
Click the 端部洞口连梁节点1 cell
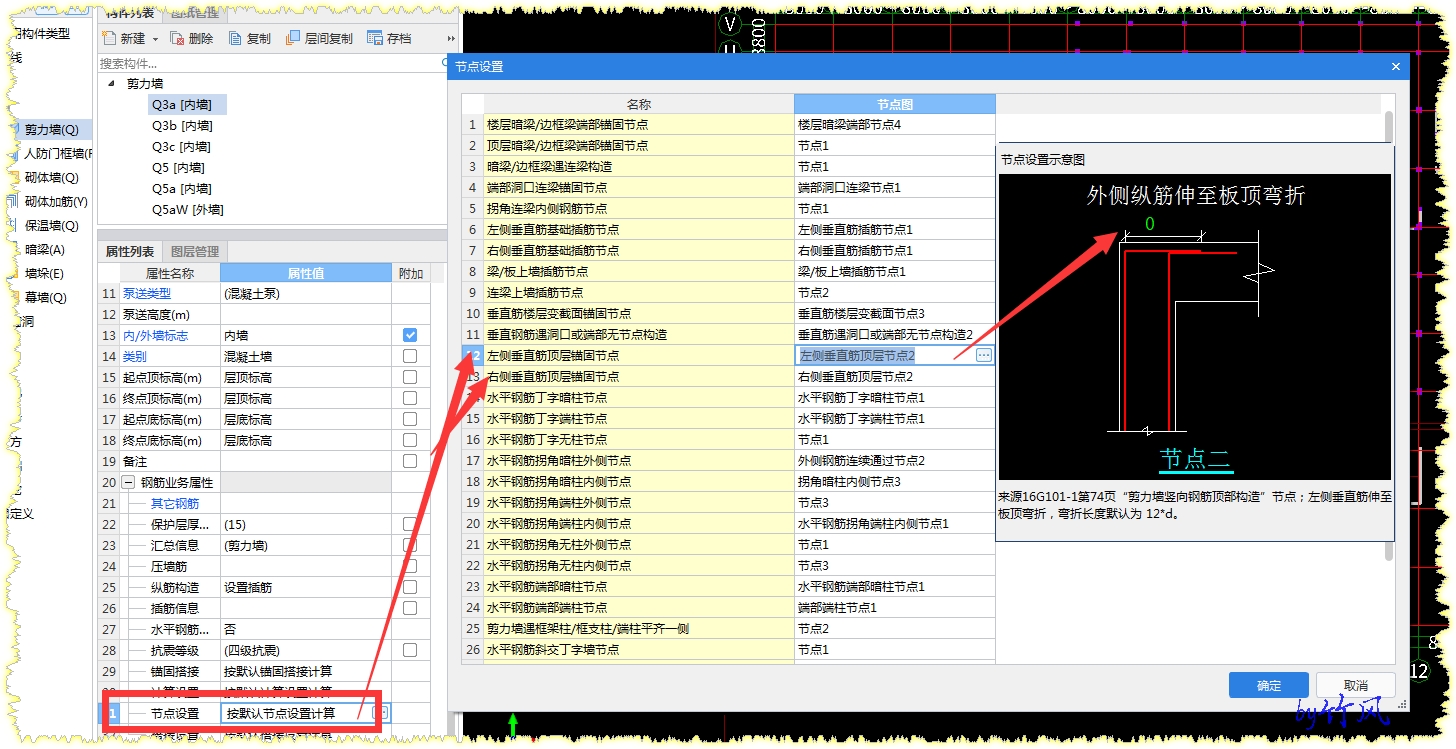[895, 188]
